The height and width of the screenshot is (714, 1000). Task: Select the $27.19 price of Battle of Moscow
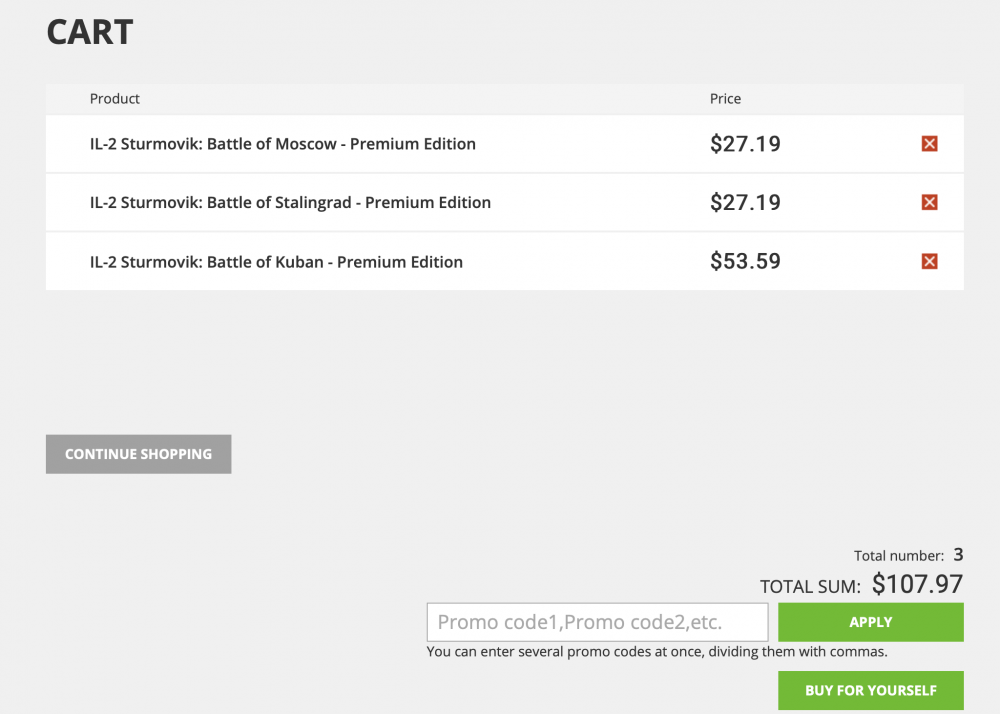[x=745, y=143]
